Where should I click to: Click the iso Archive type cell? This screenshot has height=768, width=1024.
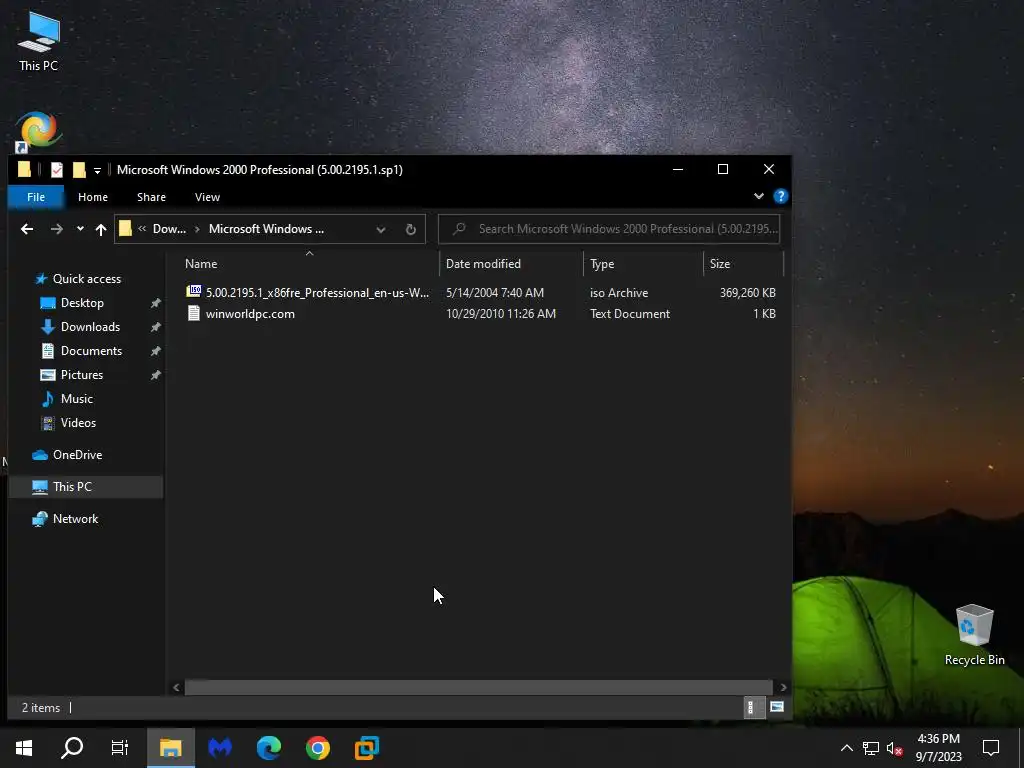point(619,293)
